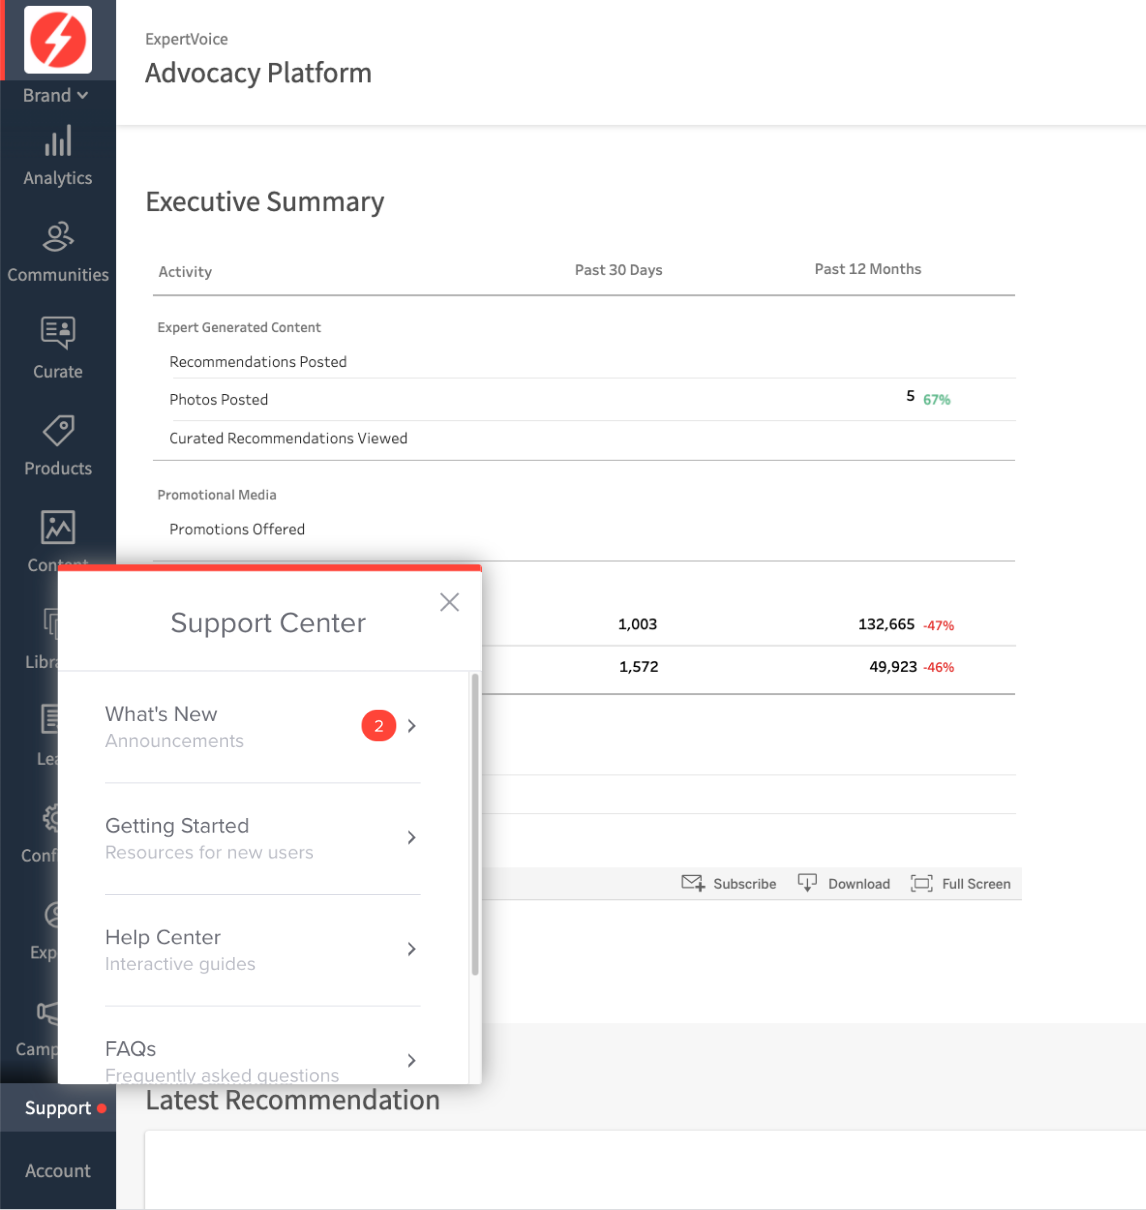Click the -47% red value
1146x1210 pixels.
(939, 626)
